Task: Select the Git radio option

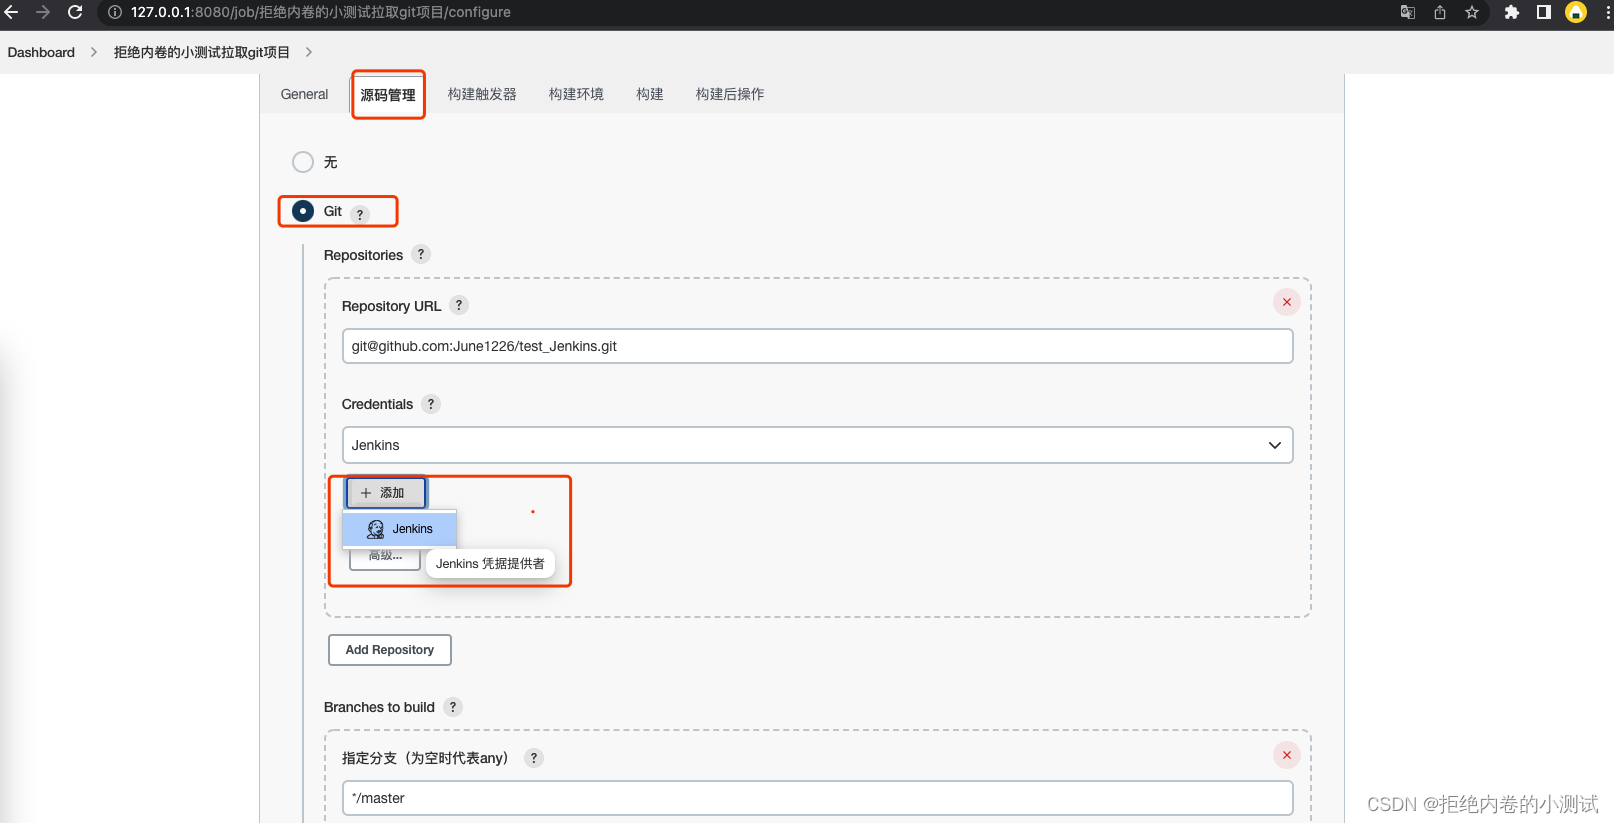Action: [303, 211]
